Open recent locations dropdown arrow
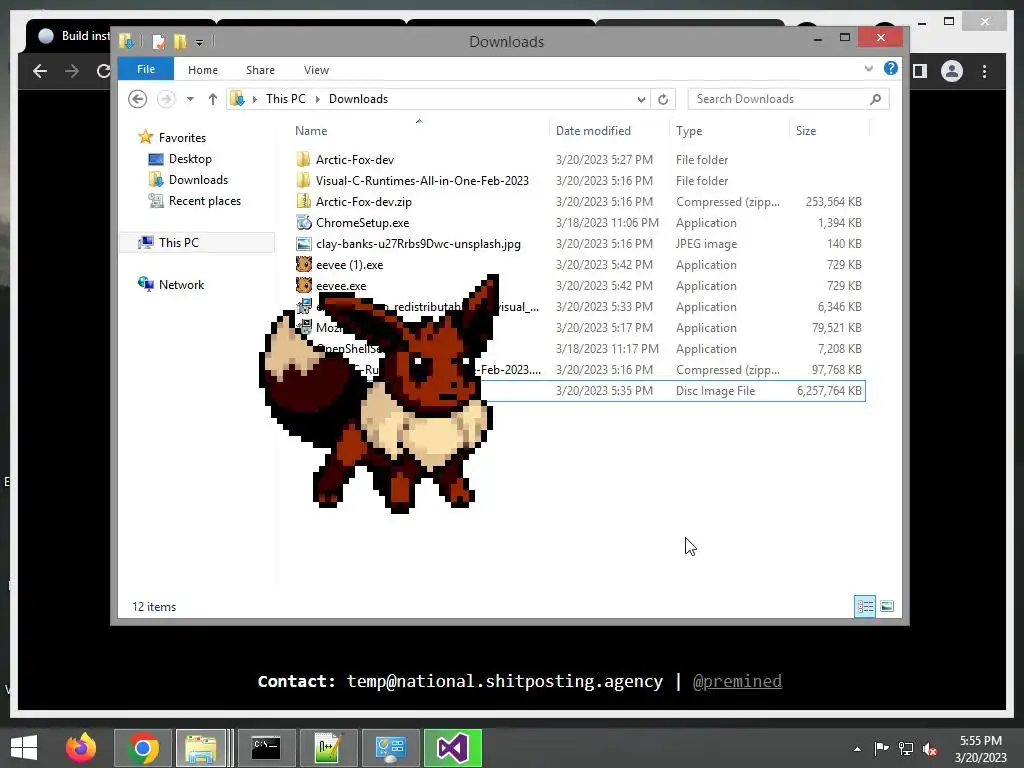1024x768 pixels. pos(190,99)
